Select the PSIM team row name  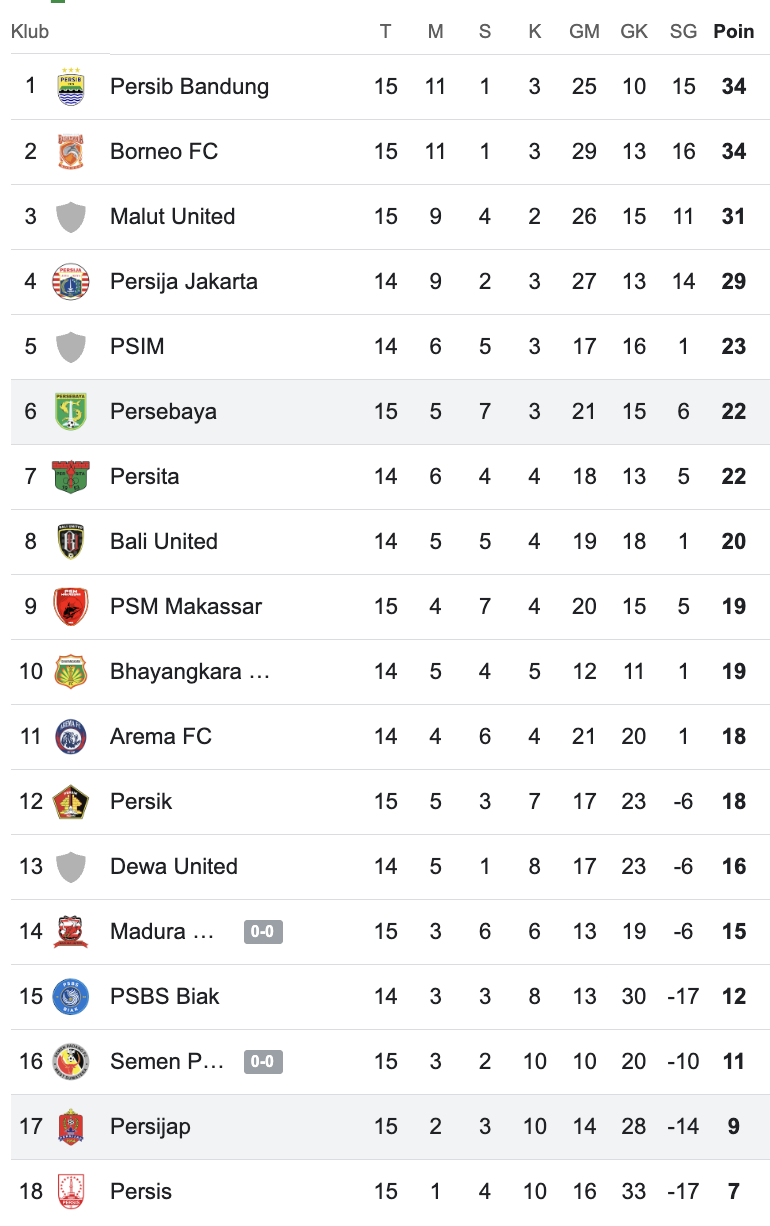(137, 347)
